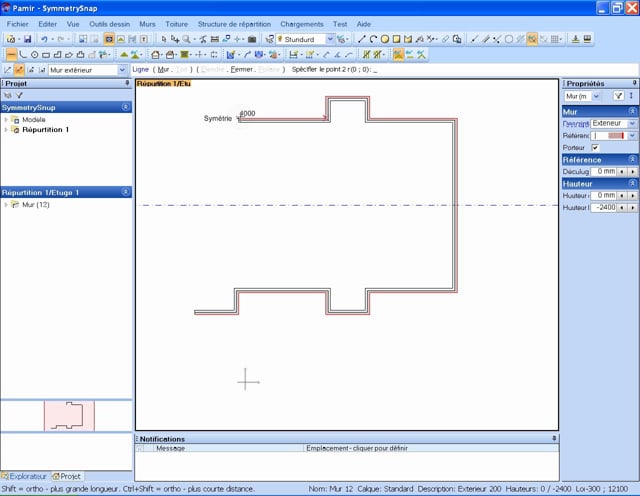Click the house outline icon
The image size is (640, 496).
click(x=155, y=54)
